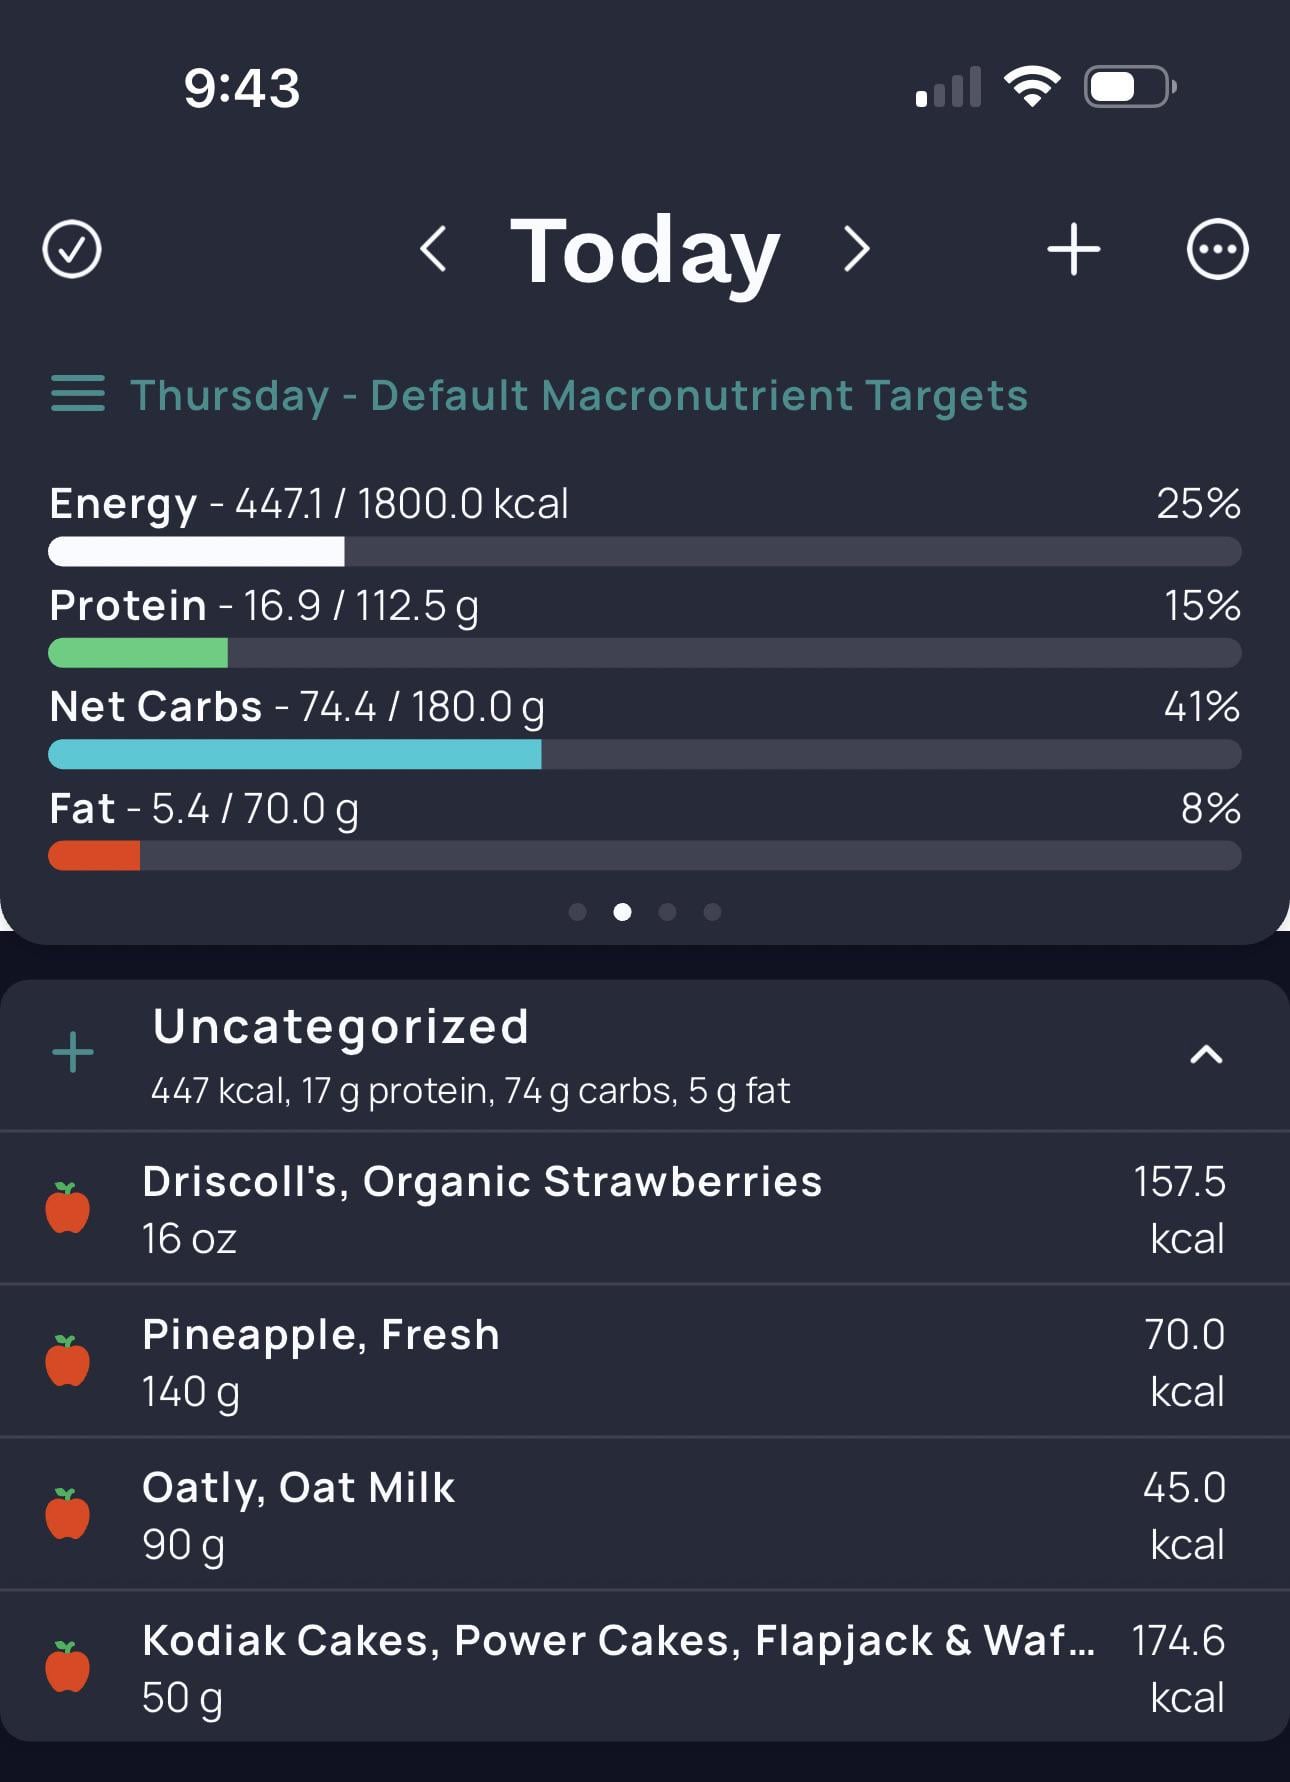Open Thursday - Default Macronutrient Targets link
1290x1782 pixels.
pos(579,395)
